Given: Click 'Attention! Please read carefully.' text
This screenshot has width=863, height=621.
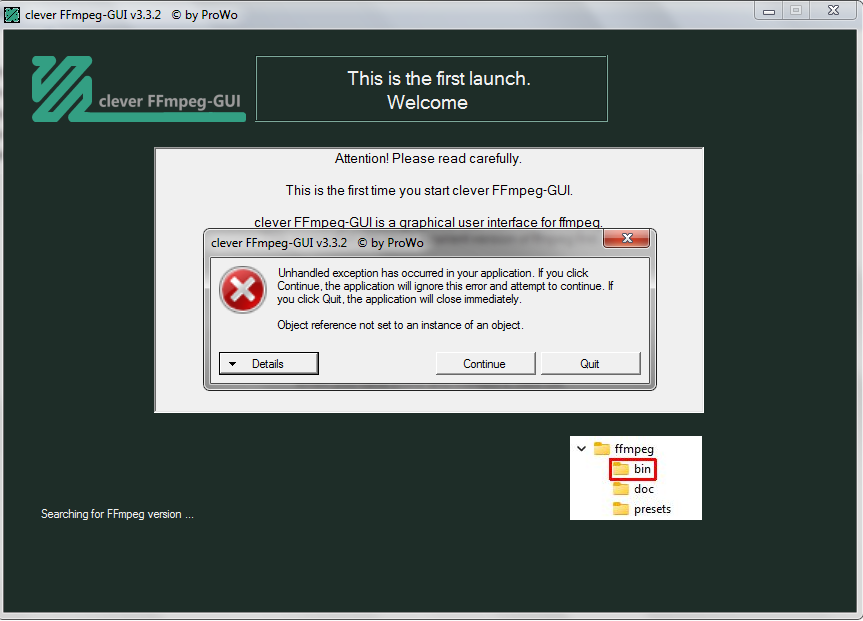Looking at the screenshot, I should coord(428,159).
